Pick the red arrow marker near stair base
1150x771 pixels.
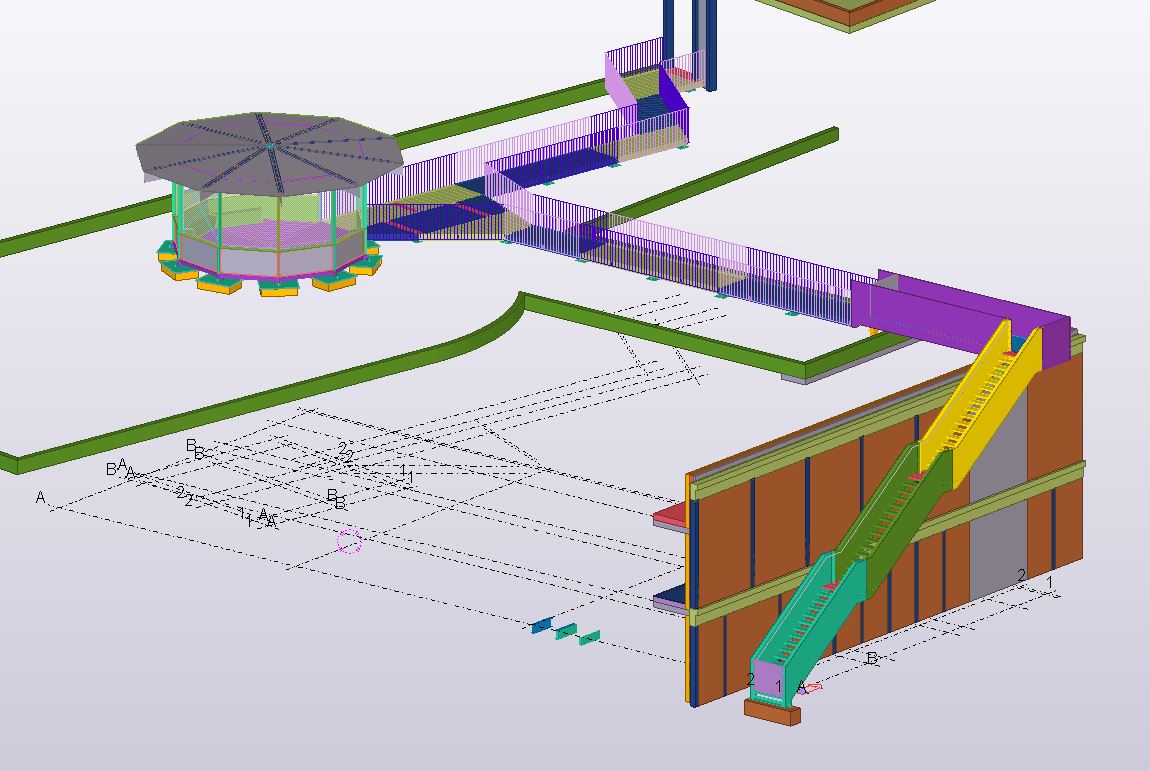click(813, 687)
